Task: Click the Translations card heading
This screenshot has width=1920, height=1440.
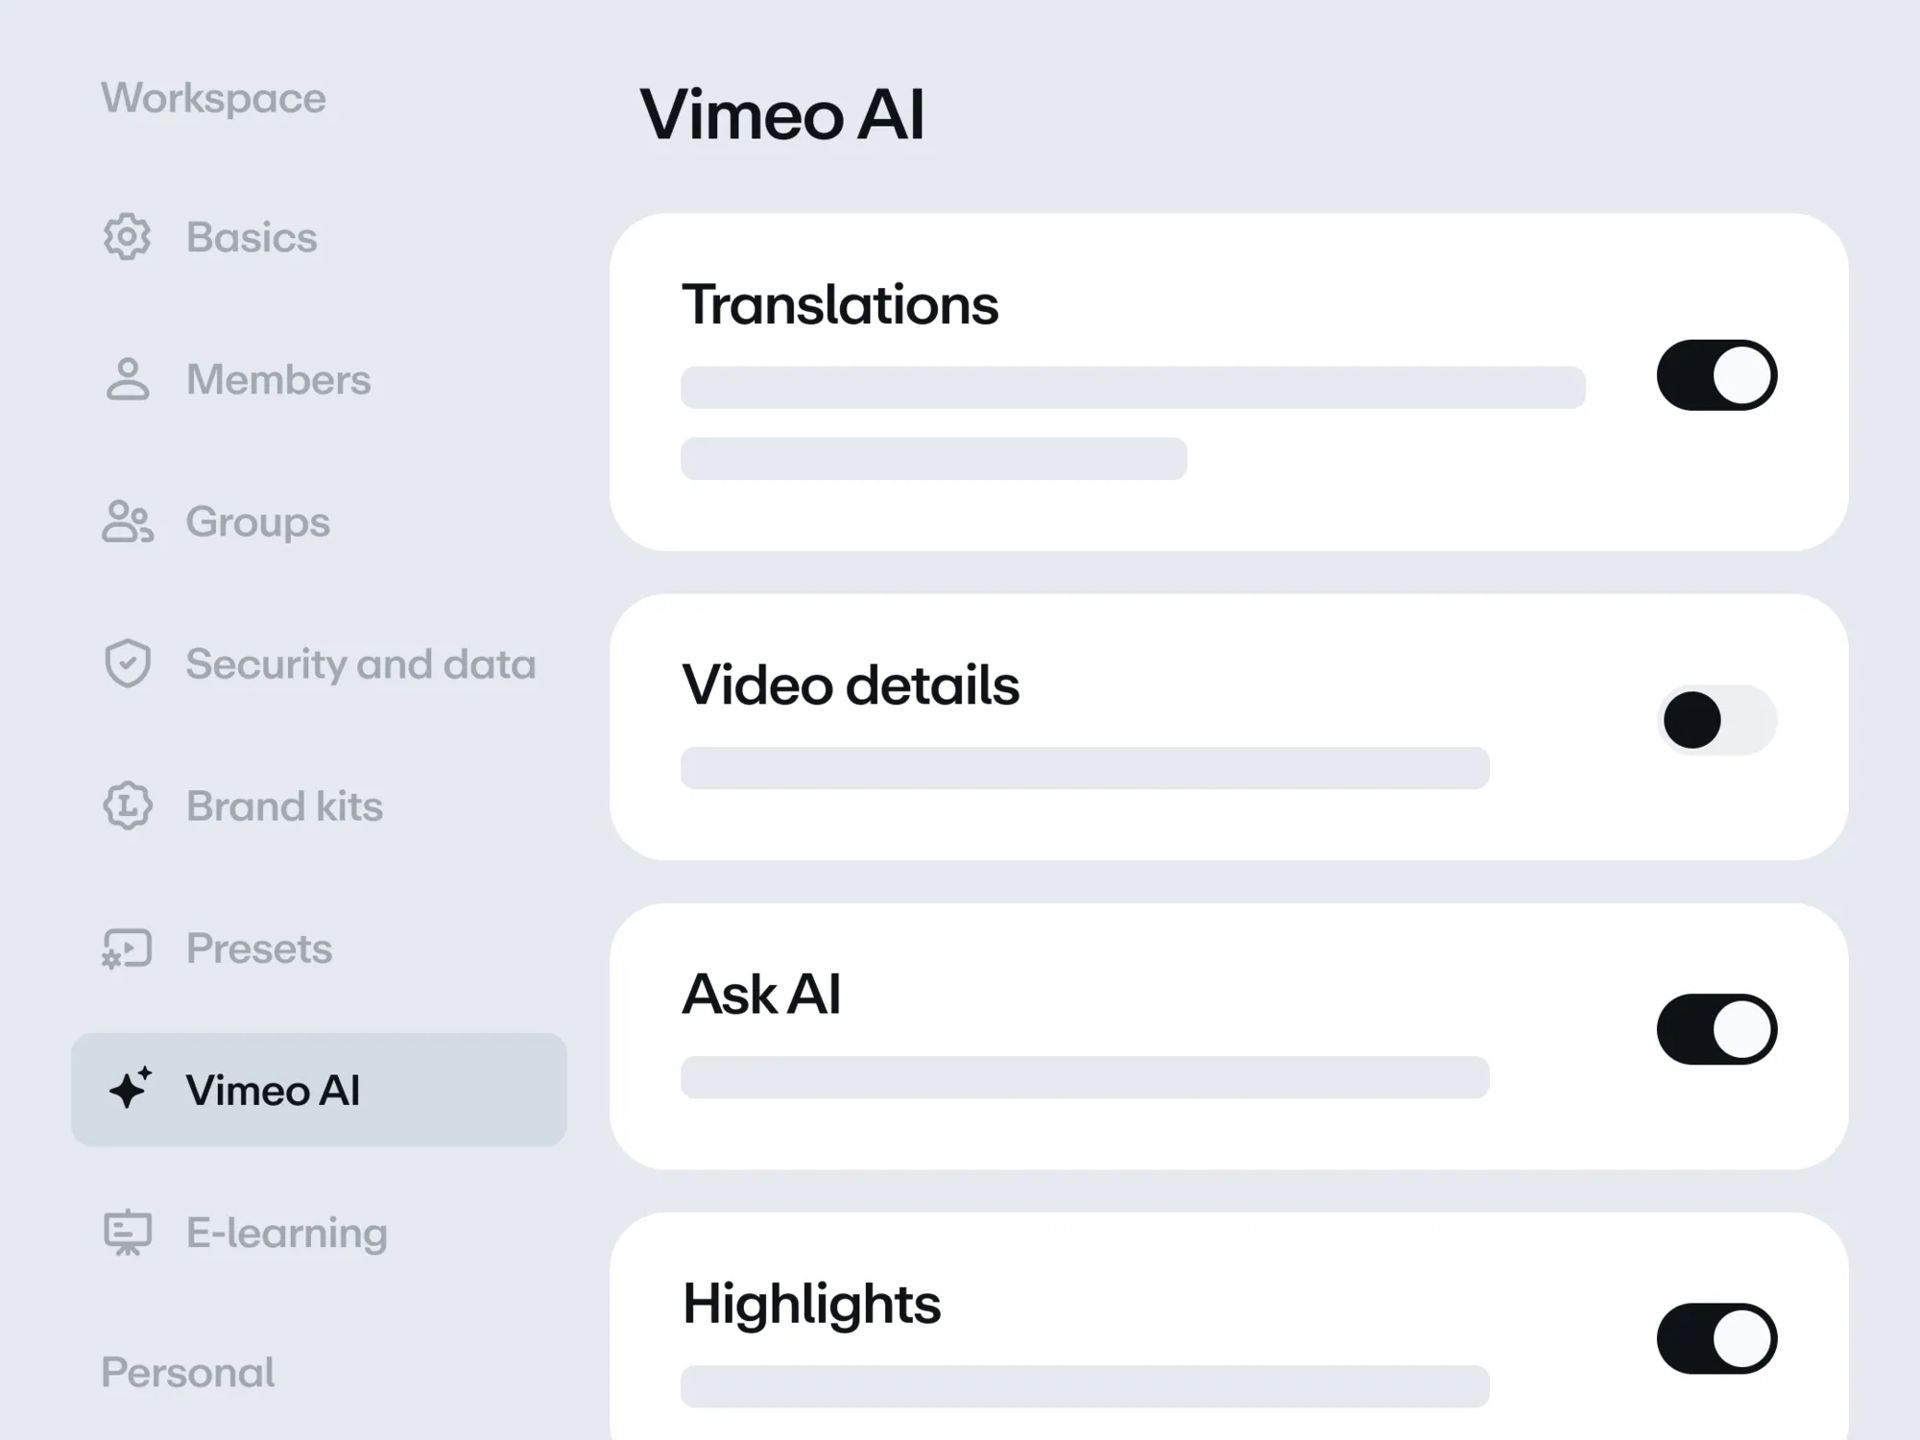Action: tap(840, 304)
